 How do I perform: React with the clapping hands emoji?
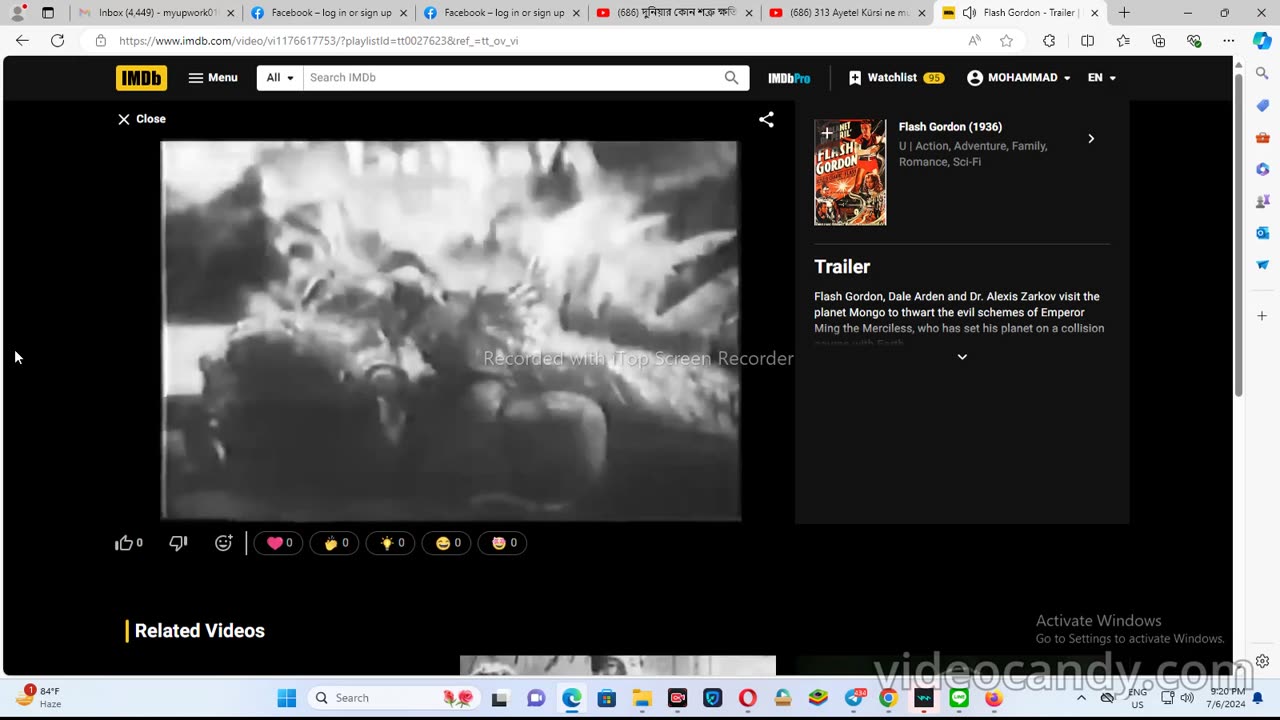coord(334,543)
